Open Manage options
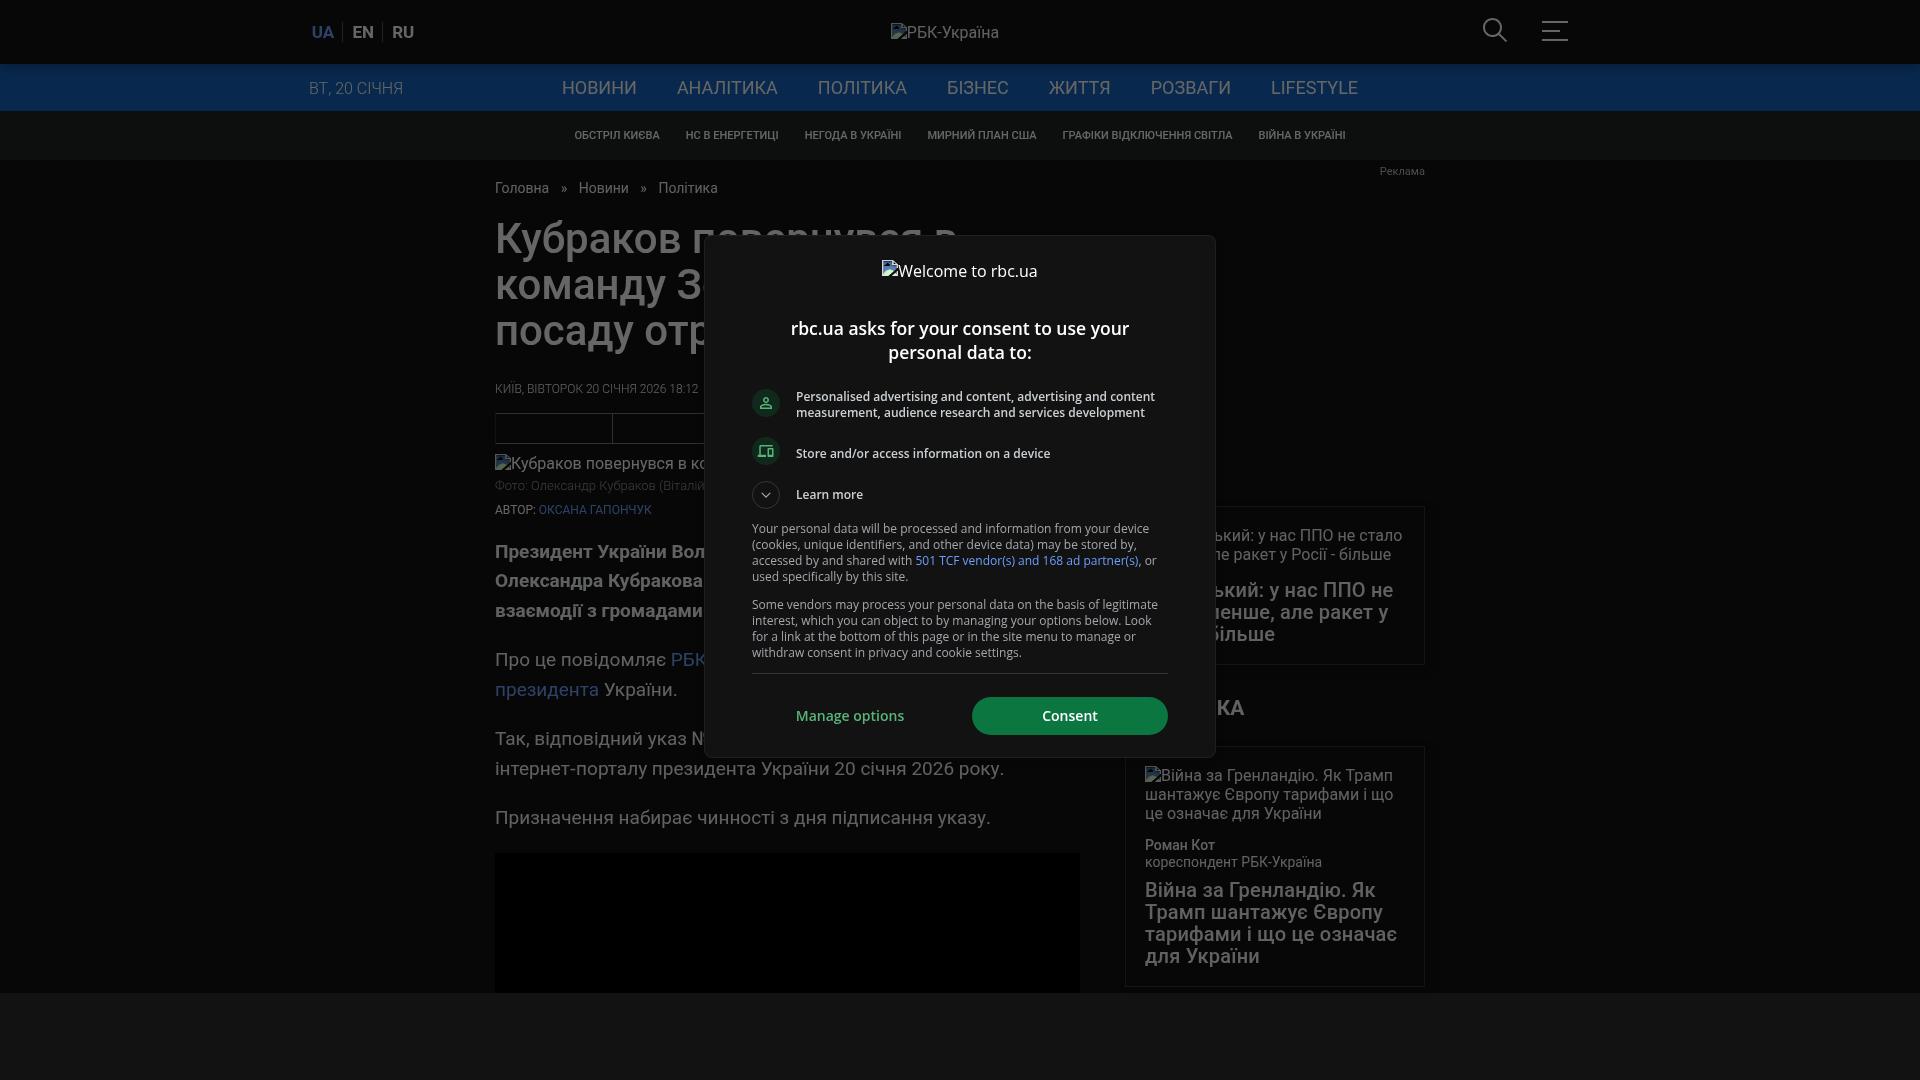 pyautogui.click(x=849, y=716)
